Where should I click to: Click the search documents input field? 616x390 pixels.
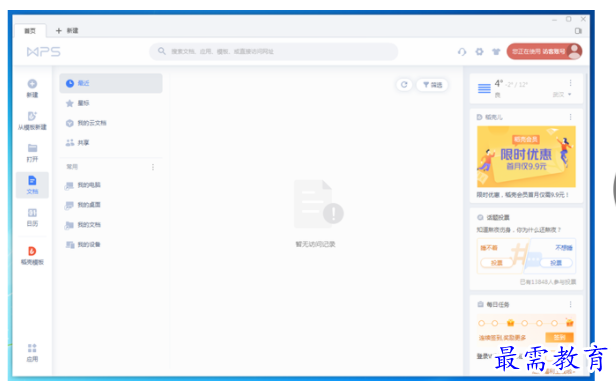[273, 51]
